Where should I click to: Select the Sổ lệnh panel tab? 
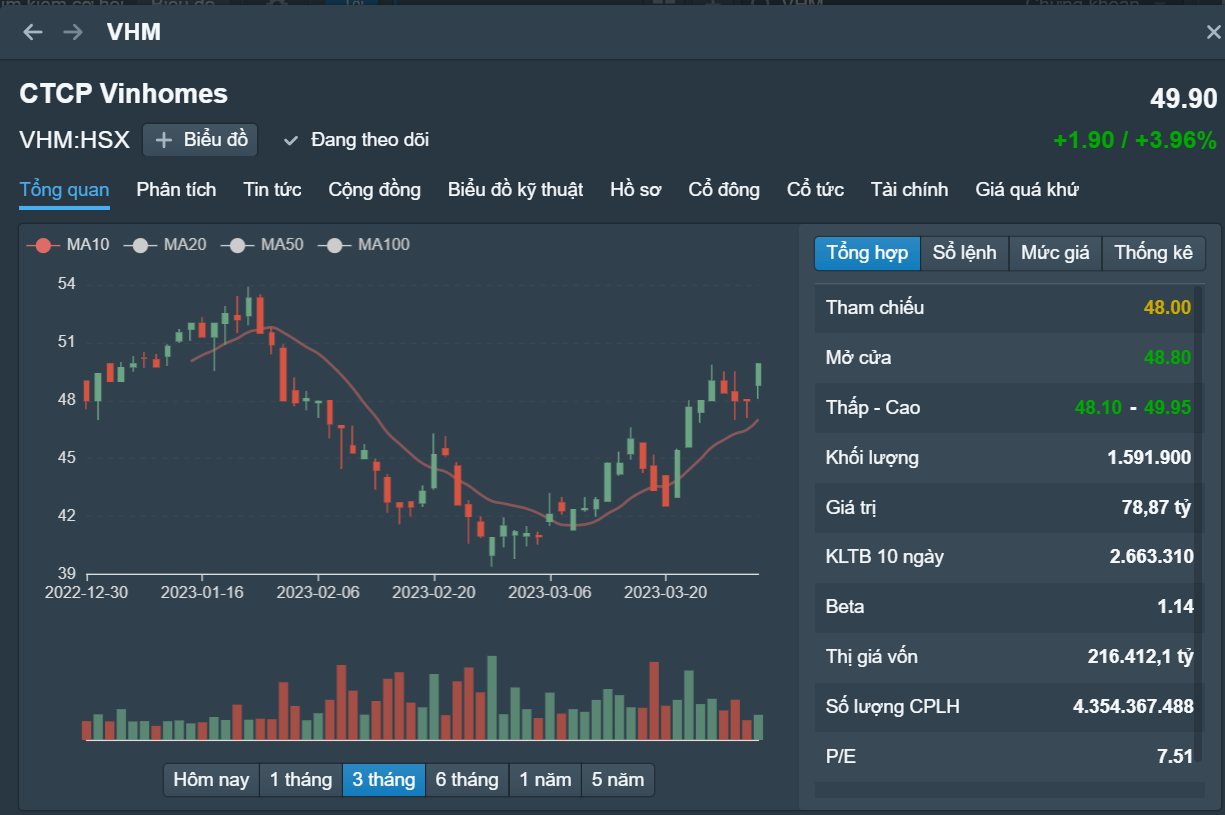964,253
